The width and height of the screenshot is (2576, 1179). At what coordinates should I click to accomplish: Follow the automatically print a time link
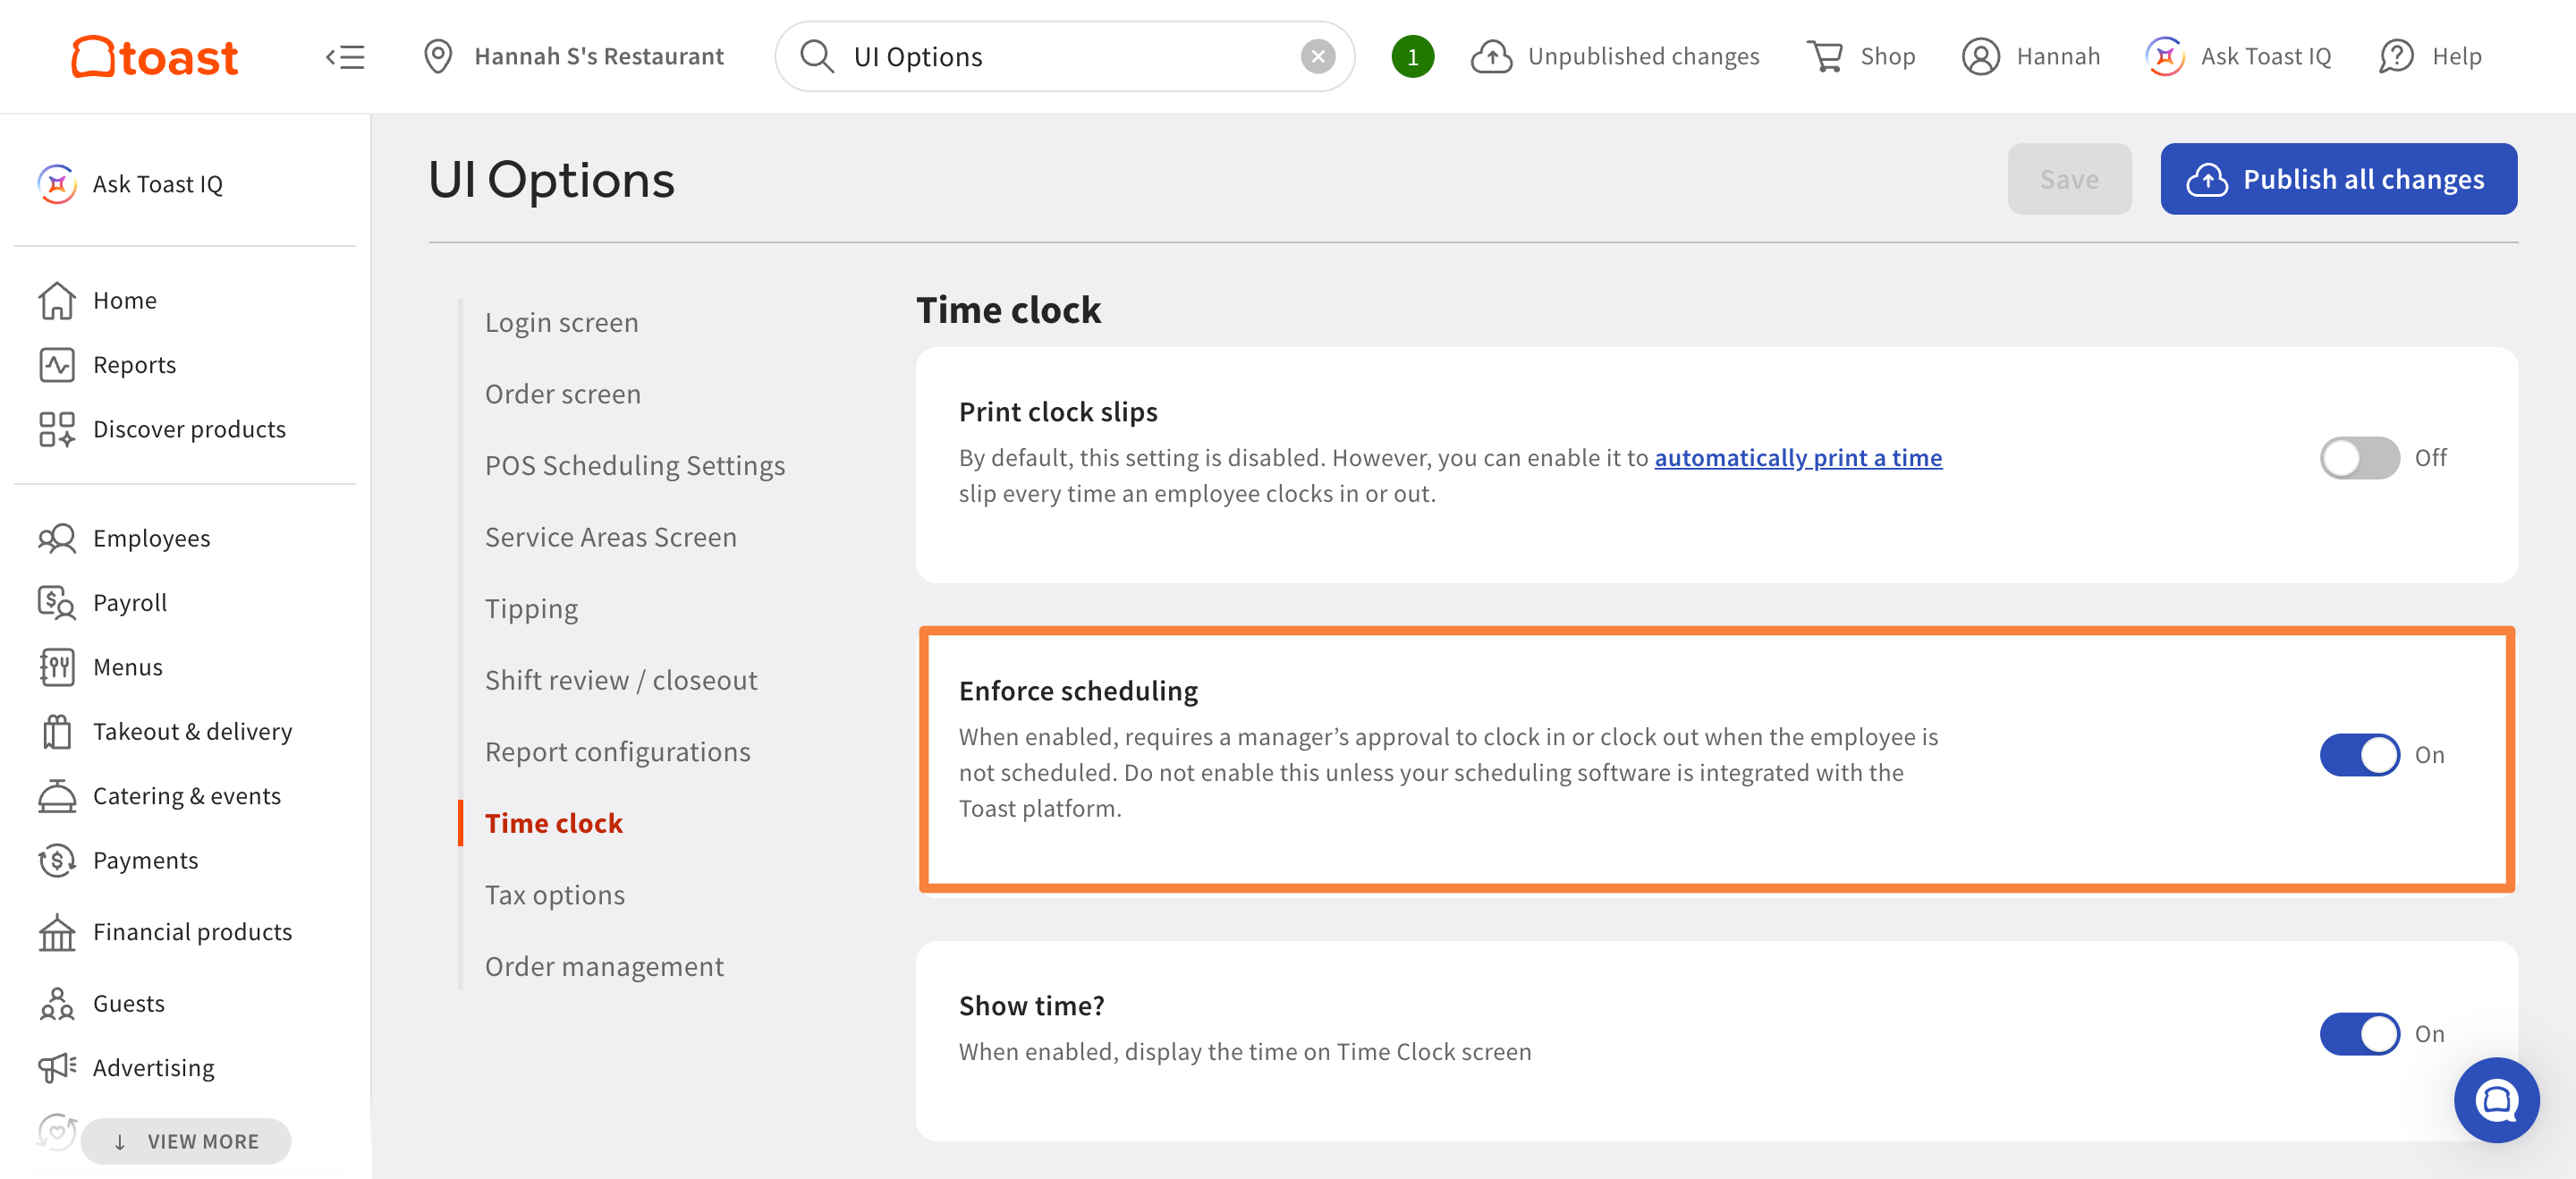pyautogui.click(x=1797, y=458)
